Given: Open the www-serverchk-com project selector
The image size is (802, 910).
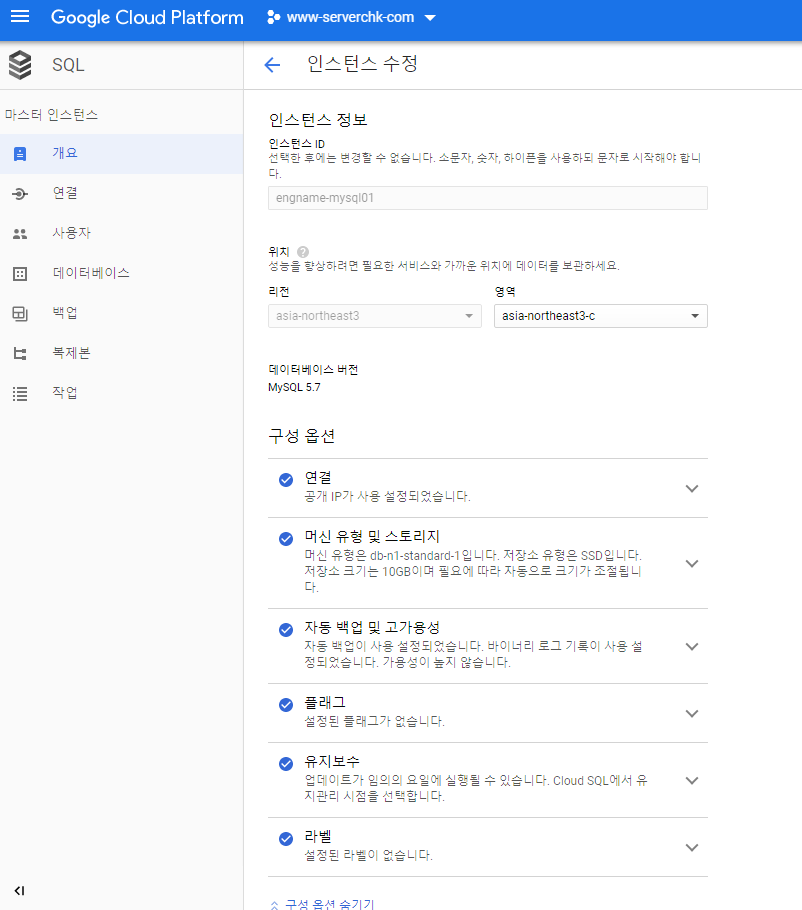Looking at the screenshot, I should (x=350, y=17).
